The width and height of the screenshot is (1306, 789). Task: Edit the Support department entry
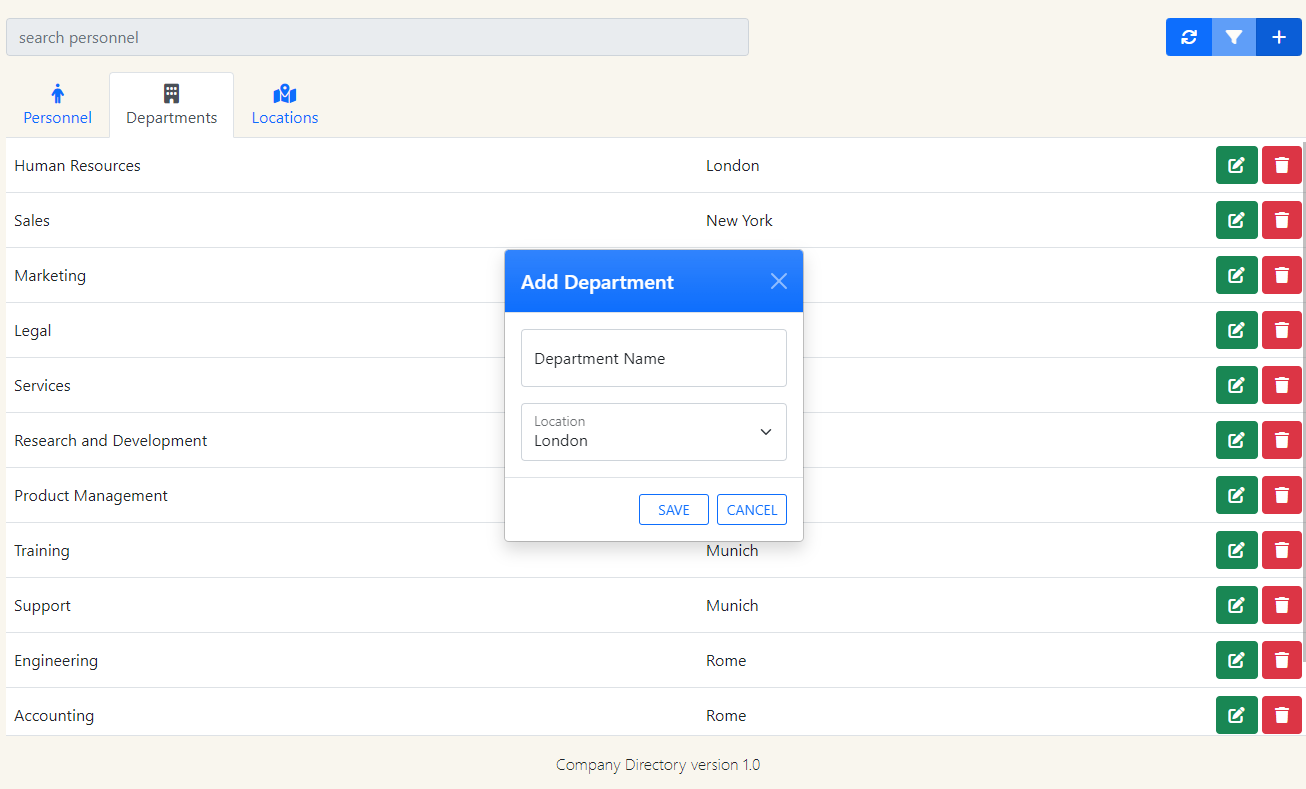[x=1236, y=605]
